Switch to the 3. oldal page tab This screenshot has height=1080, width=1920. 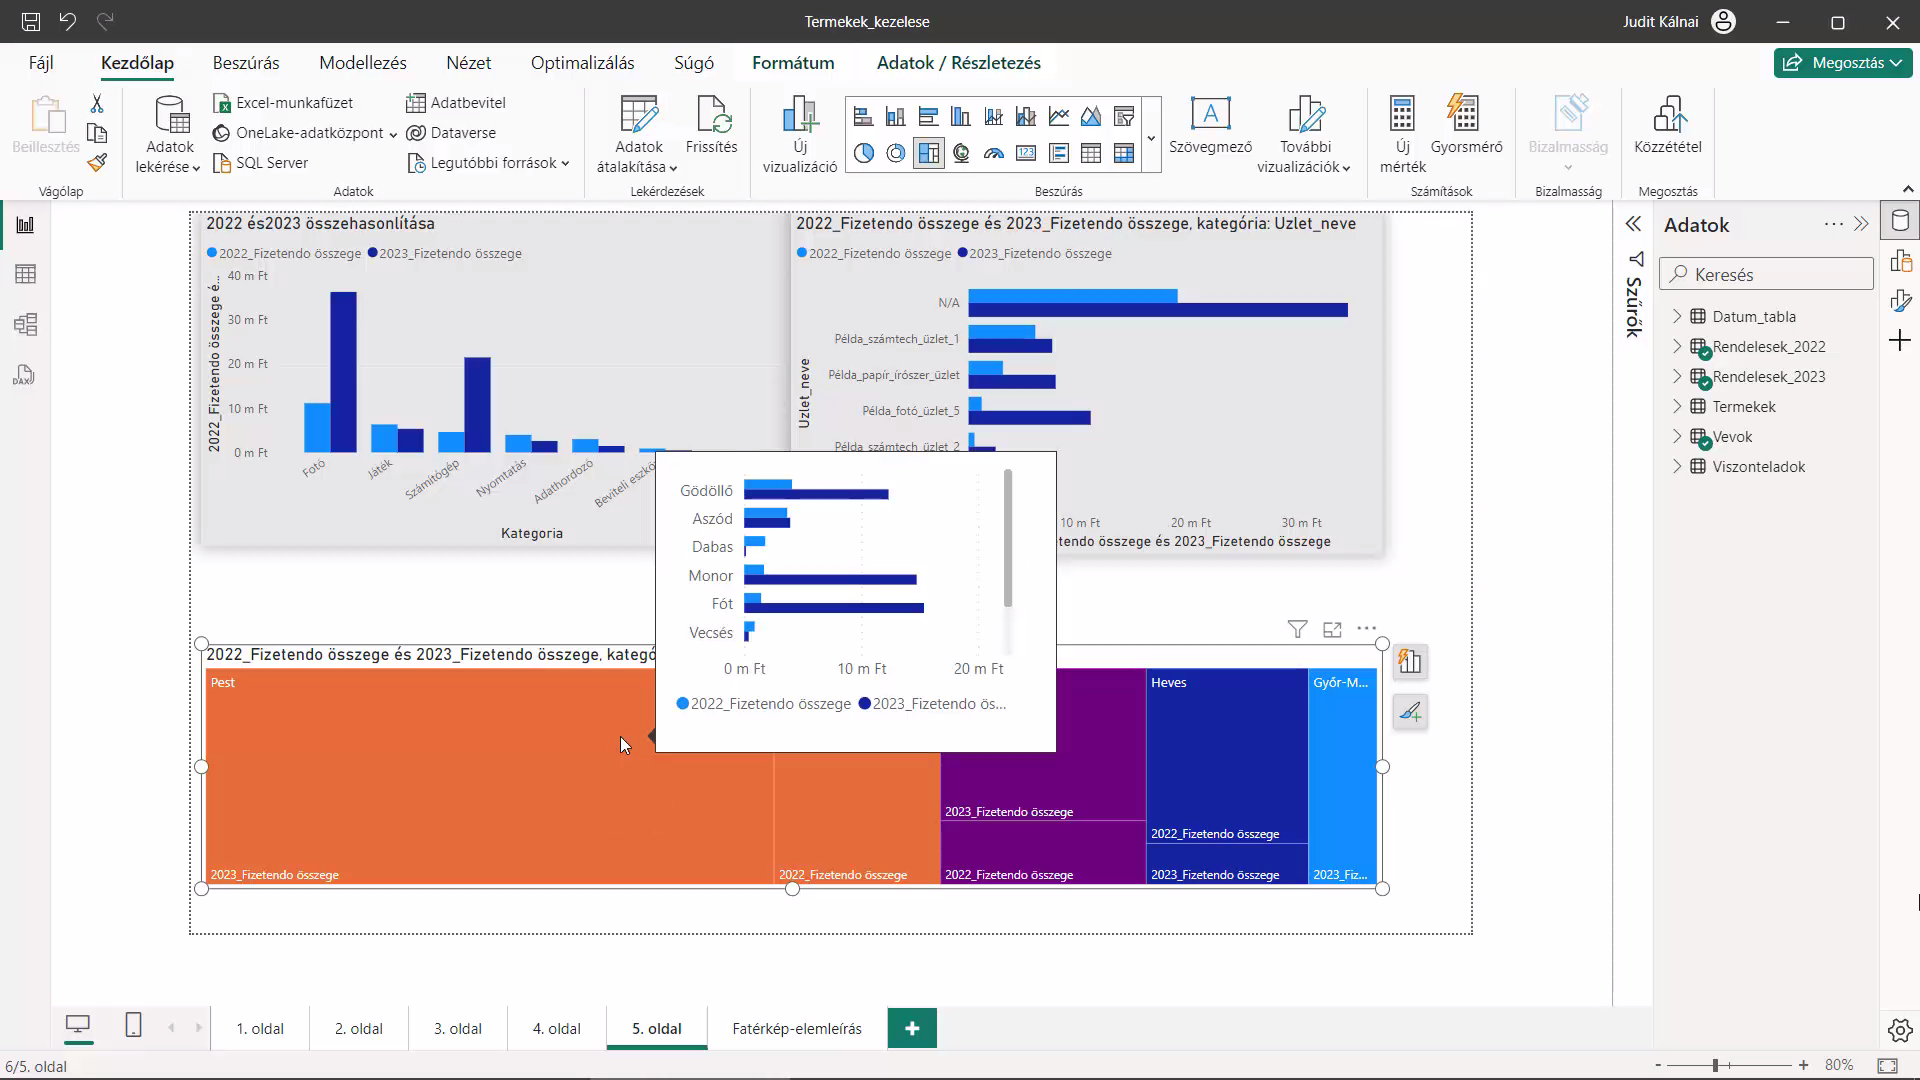pos(458,1028)
